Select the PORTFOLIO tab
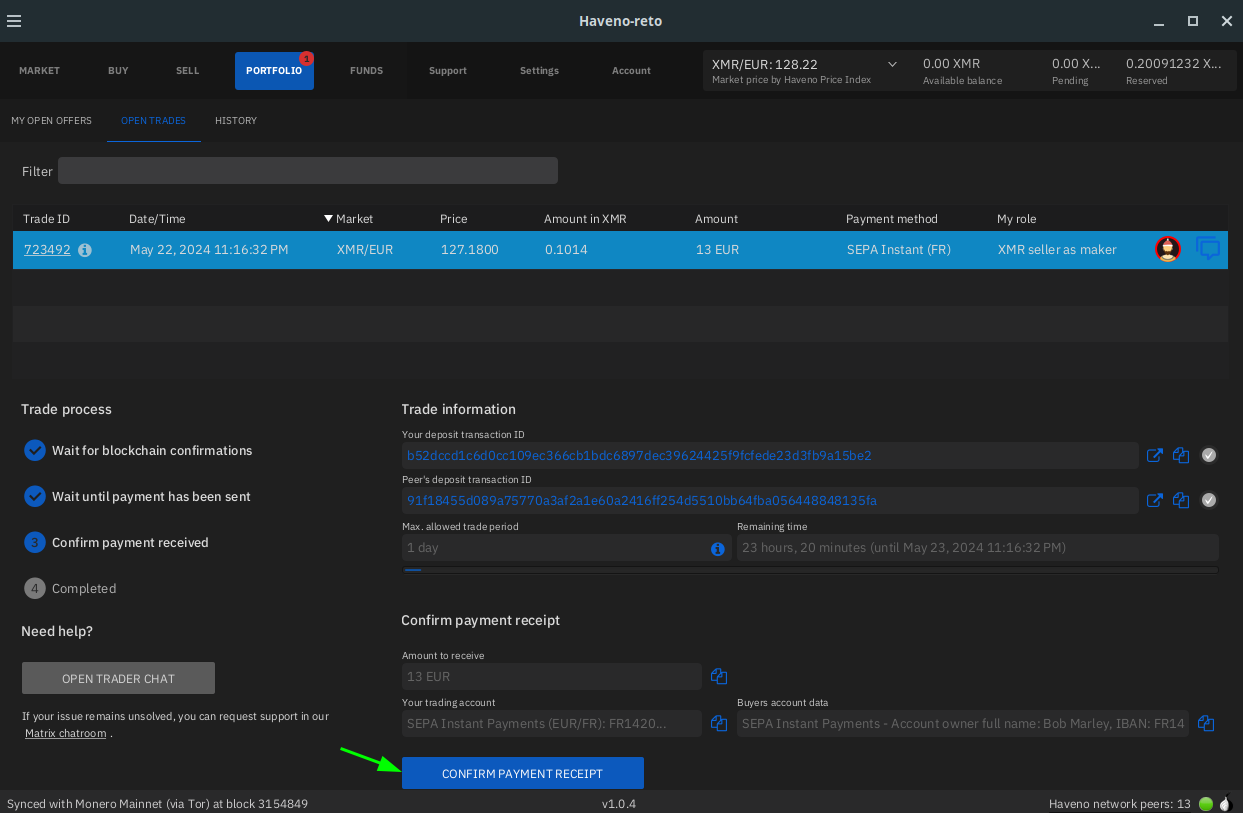This screenshot has height=813, width=1243. tap(274, 71)
